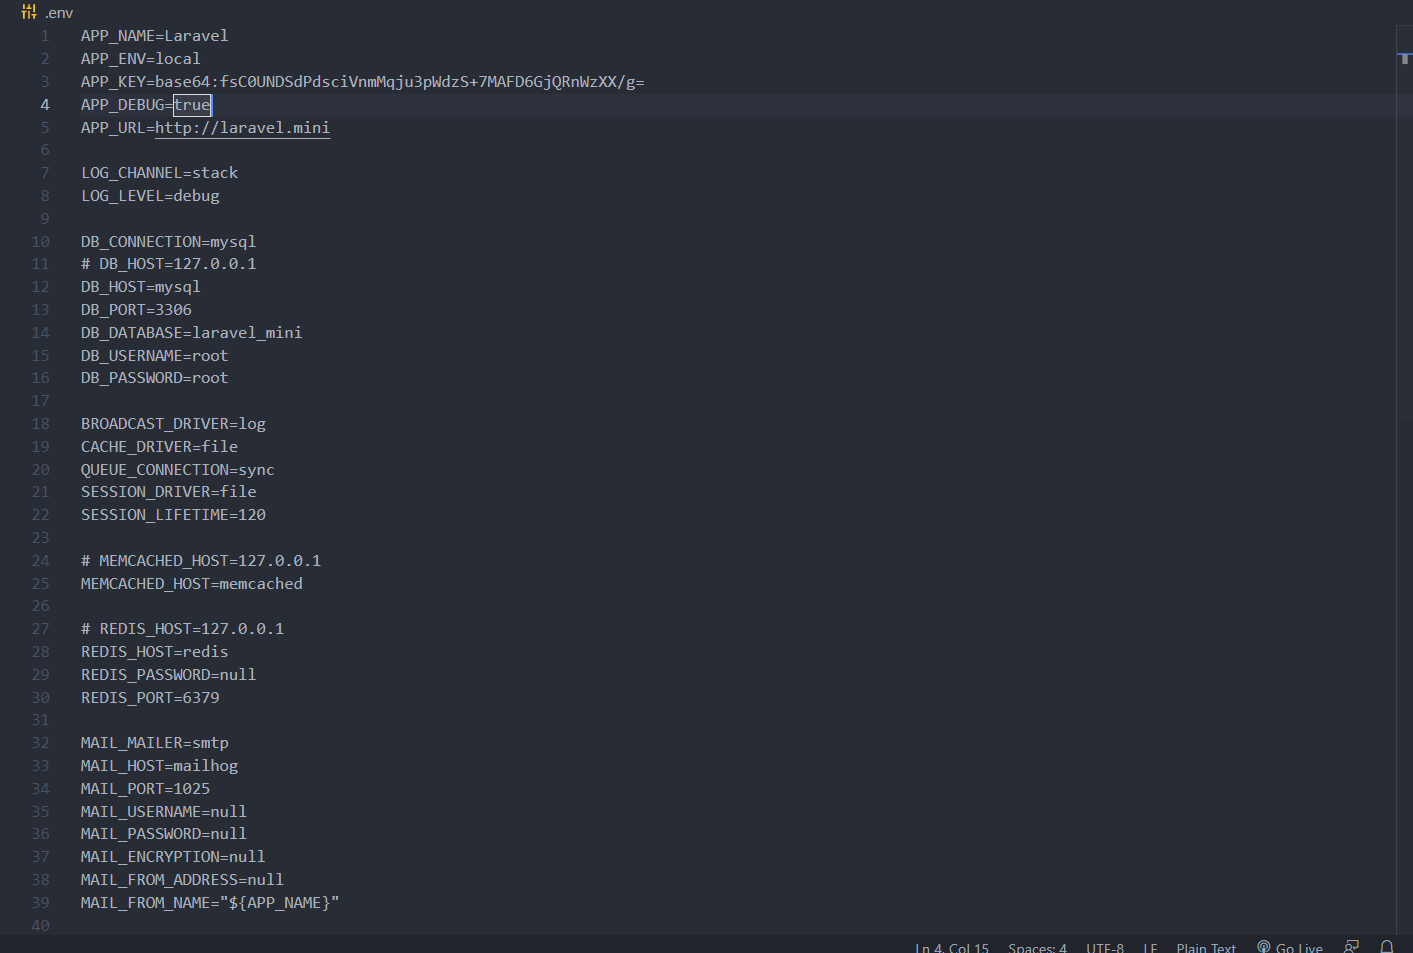1413x953 pixels.
Task: Click the .env file settings icon in breadcrumb
Action: (29, 12)
